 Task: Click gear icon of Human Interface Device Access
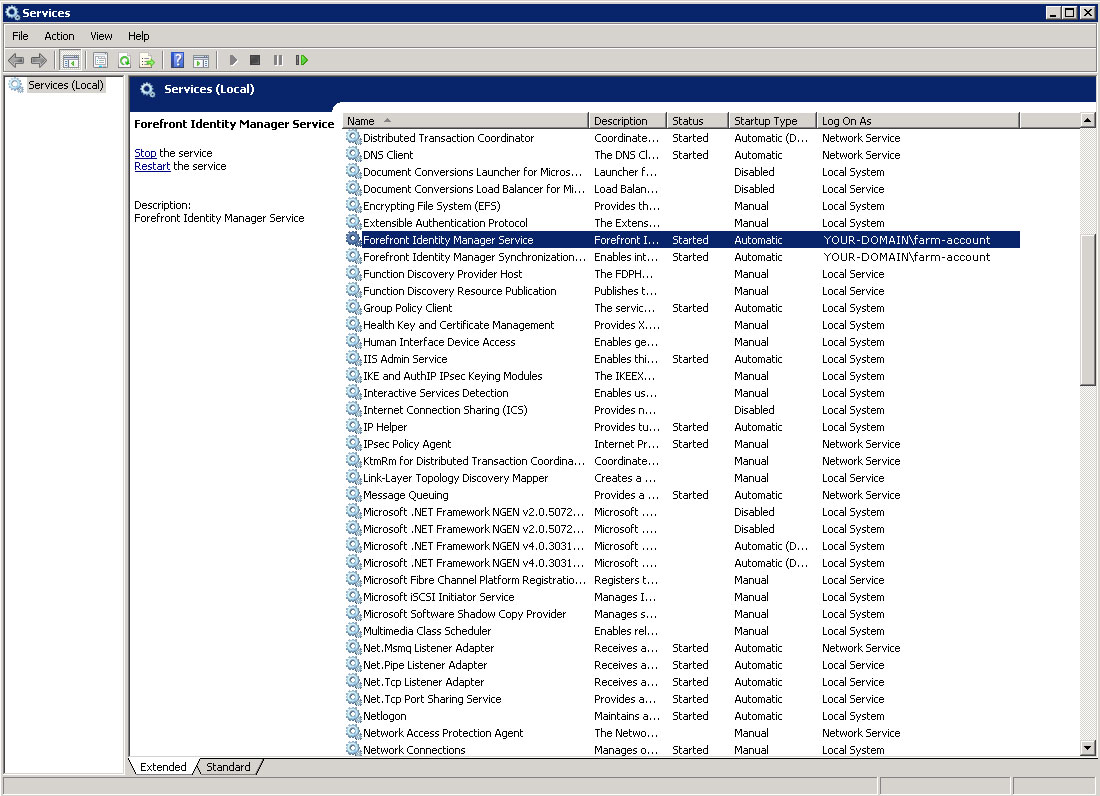(354, 342)
